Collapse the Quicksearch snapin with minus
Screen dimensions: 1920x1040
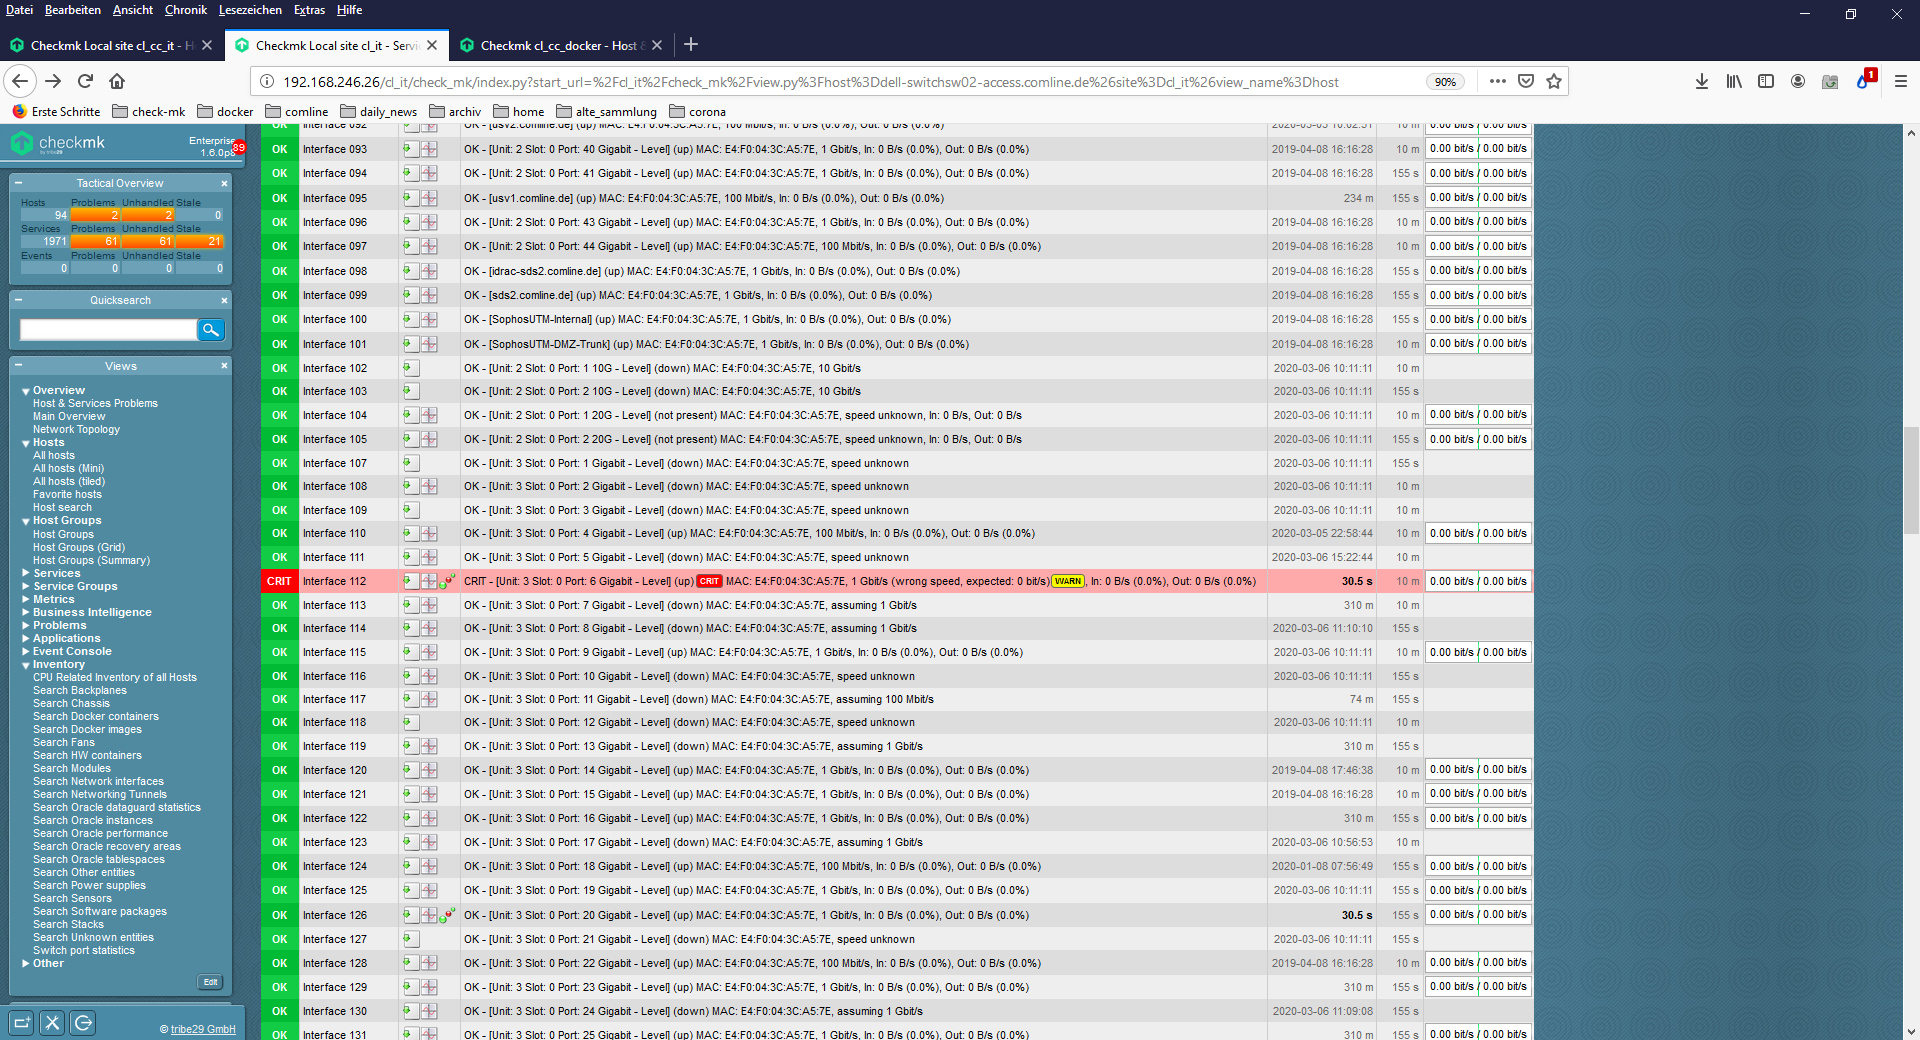click(x=18, y=300)
